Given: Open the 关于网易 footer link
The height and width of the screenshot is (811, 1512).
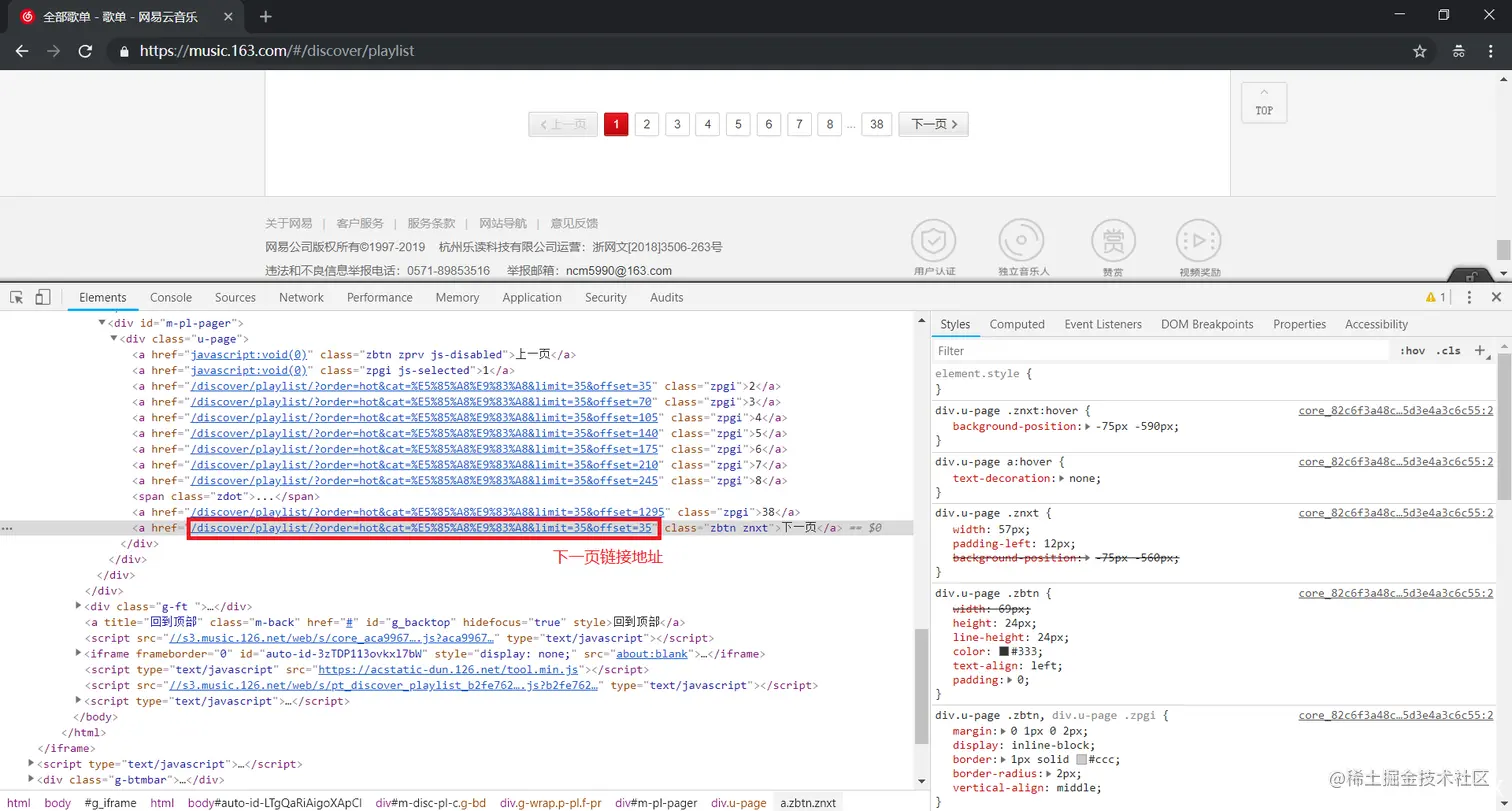Looking at the screenshot, I should point(288,223).
